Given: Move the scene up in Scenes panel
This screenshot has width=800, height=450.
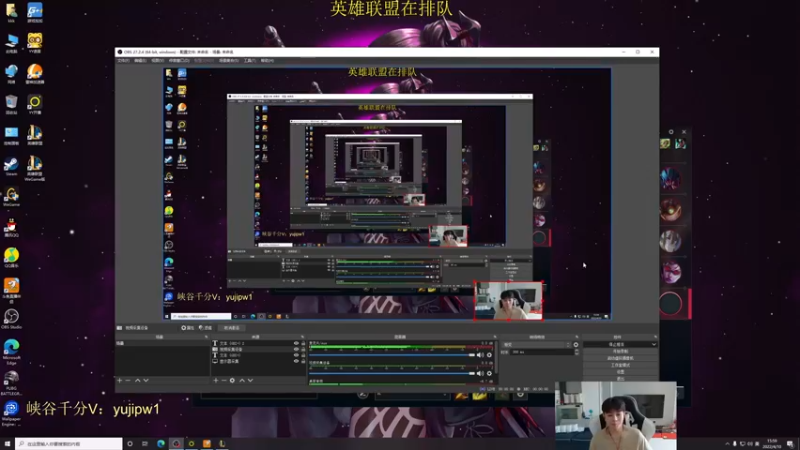Looking at the screenshot, I should tap(137, 381).
